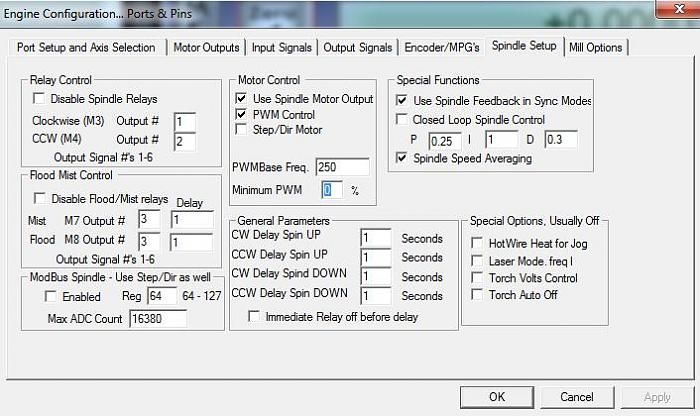Enable Step/Dir Motor checkbox
The width and height of the screenshot is (700, 416).
pos(241,130)
